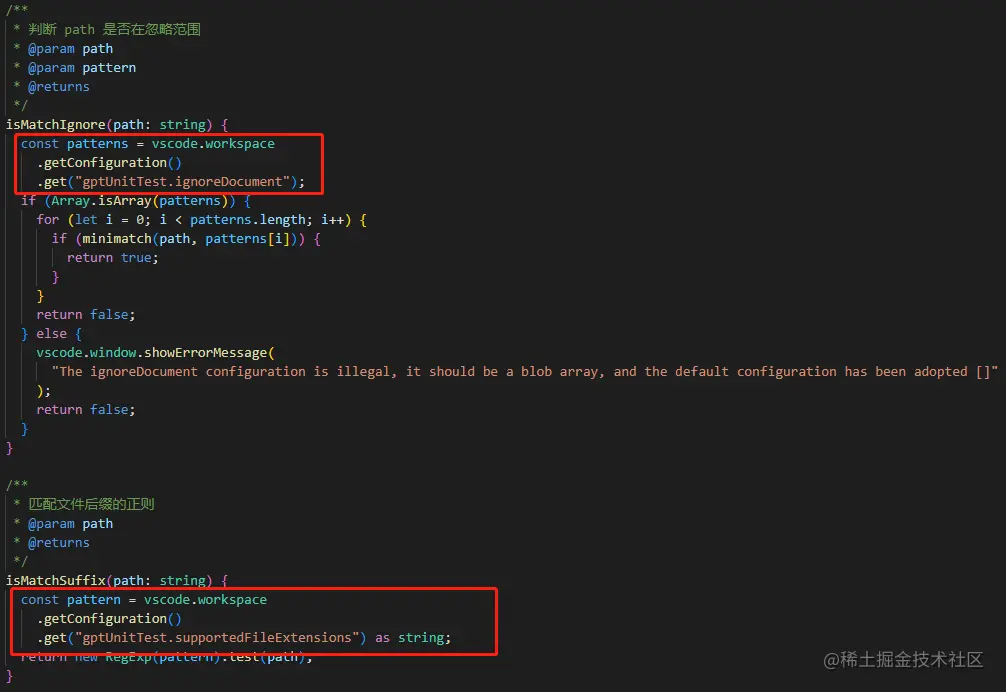Click the 'let i = 0' loop initializer
The height and width of the screenshot is (692, 1006).
tap(108, 219)
